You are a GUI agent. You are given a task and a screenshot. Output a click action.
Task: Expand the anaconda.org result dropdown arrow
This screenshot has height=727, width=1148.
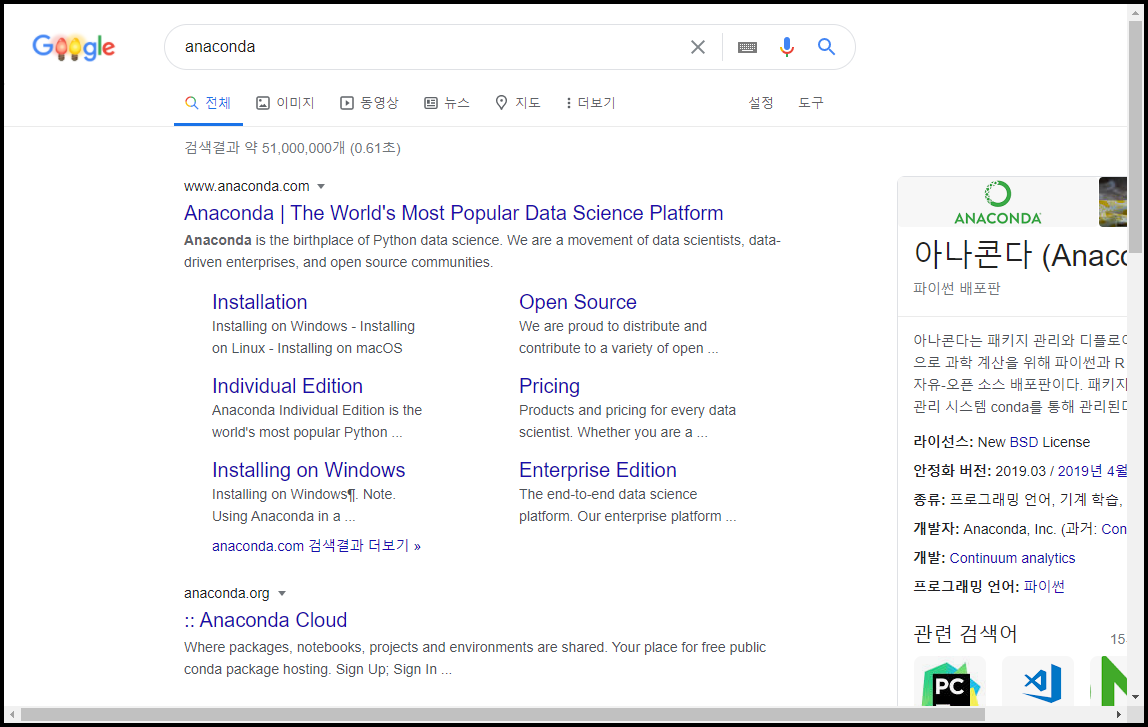[282, 594]
